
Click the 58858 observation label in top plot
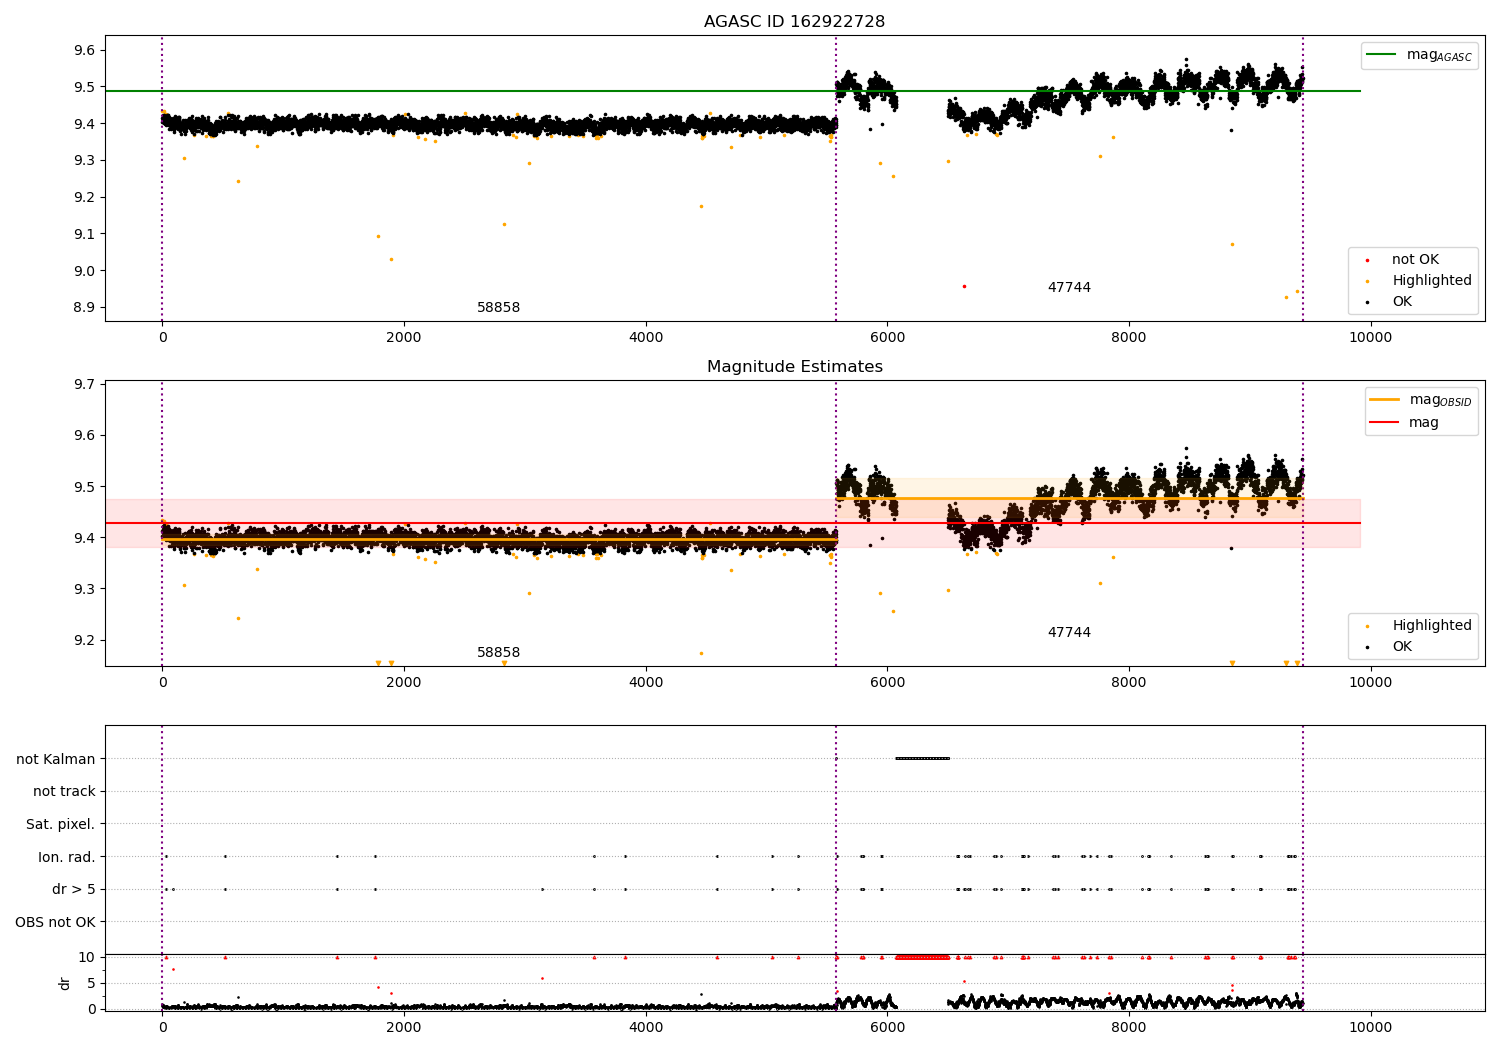tap(498, 308)
